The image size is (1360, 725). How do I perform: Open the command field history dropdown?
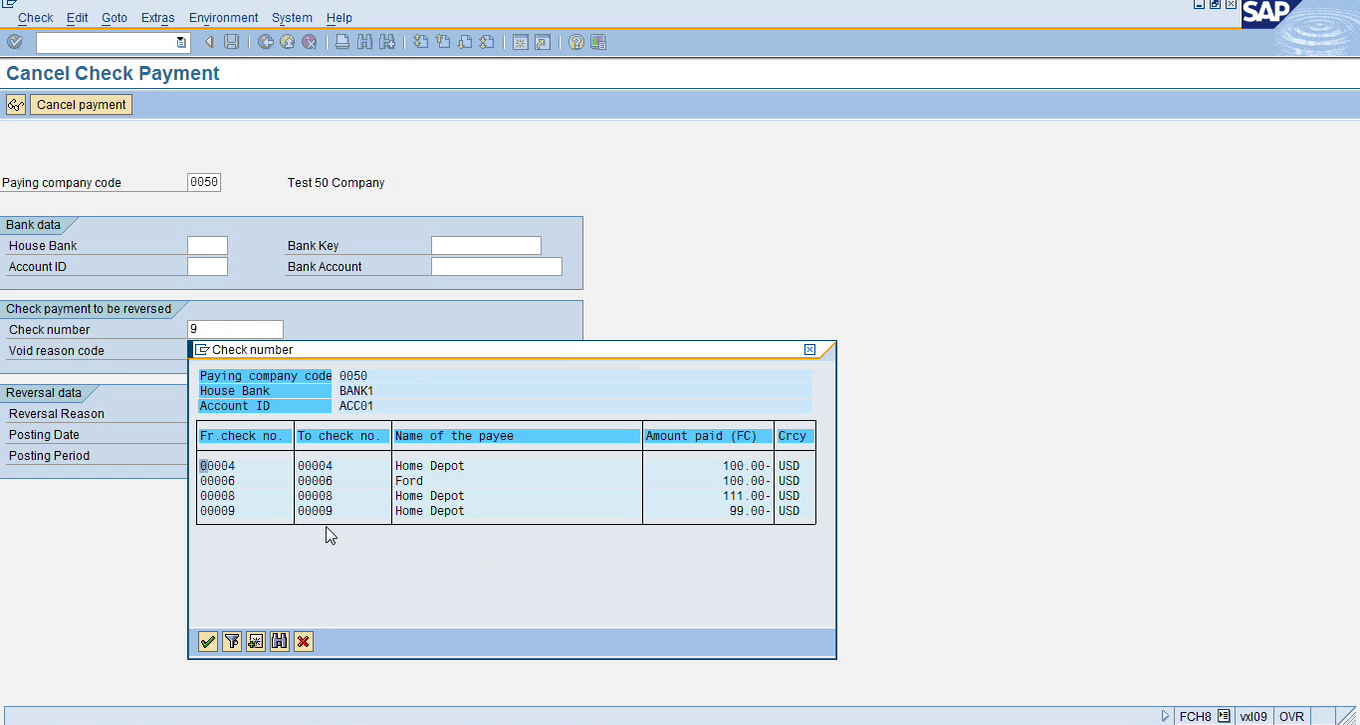181,42
